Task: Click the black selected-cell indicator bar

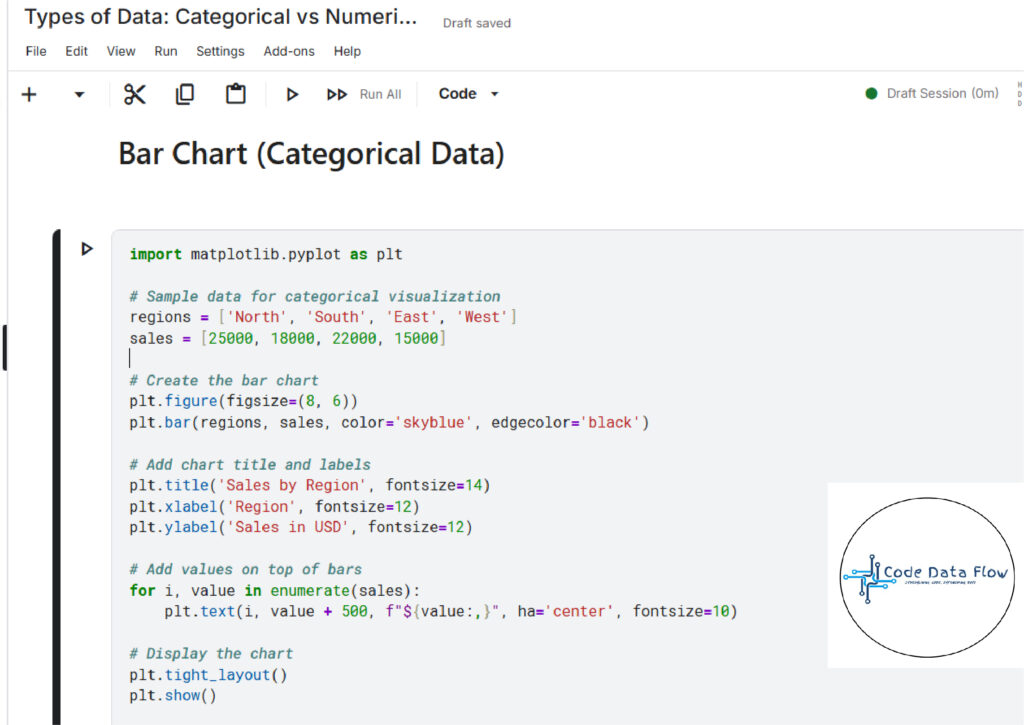Action: pos(56,477)
